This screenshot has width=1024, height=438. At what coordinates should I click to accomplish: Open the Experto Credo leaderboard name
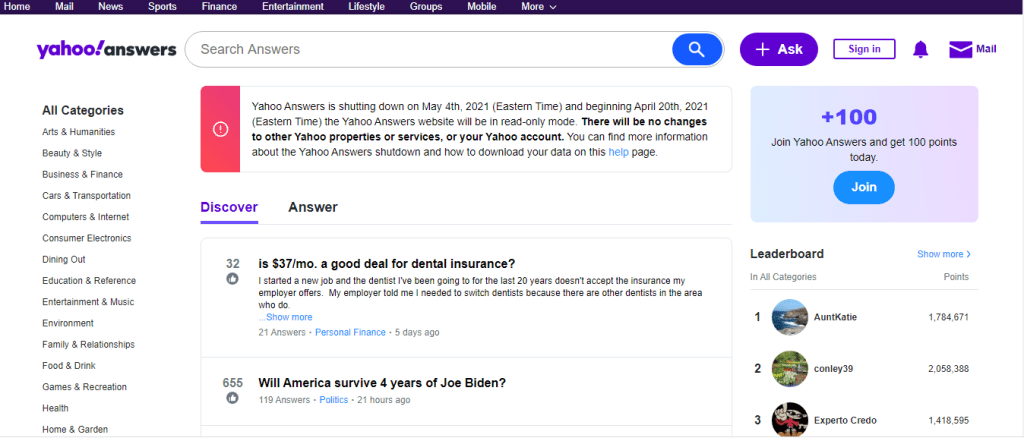845,420
